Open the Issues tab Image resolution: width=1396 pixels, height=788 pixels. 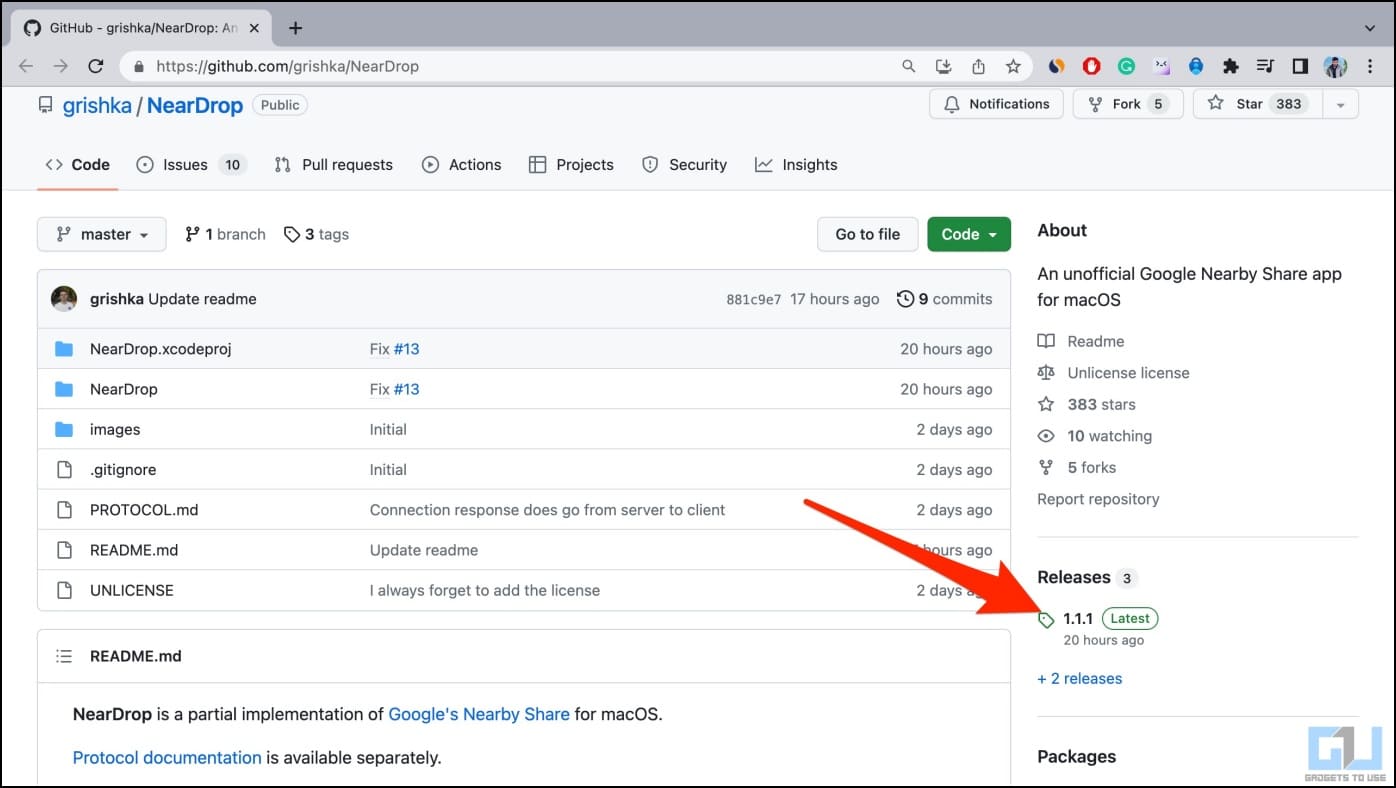[x=191, y=165]
